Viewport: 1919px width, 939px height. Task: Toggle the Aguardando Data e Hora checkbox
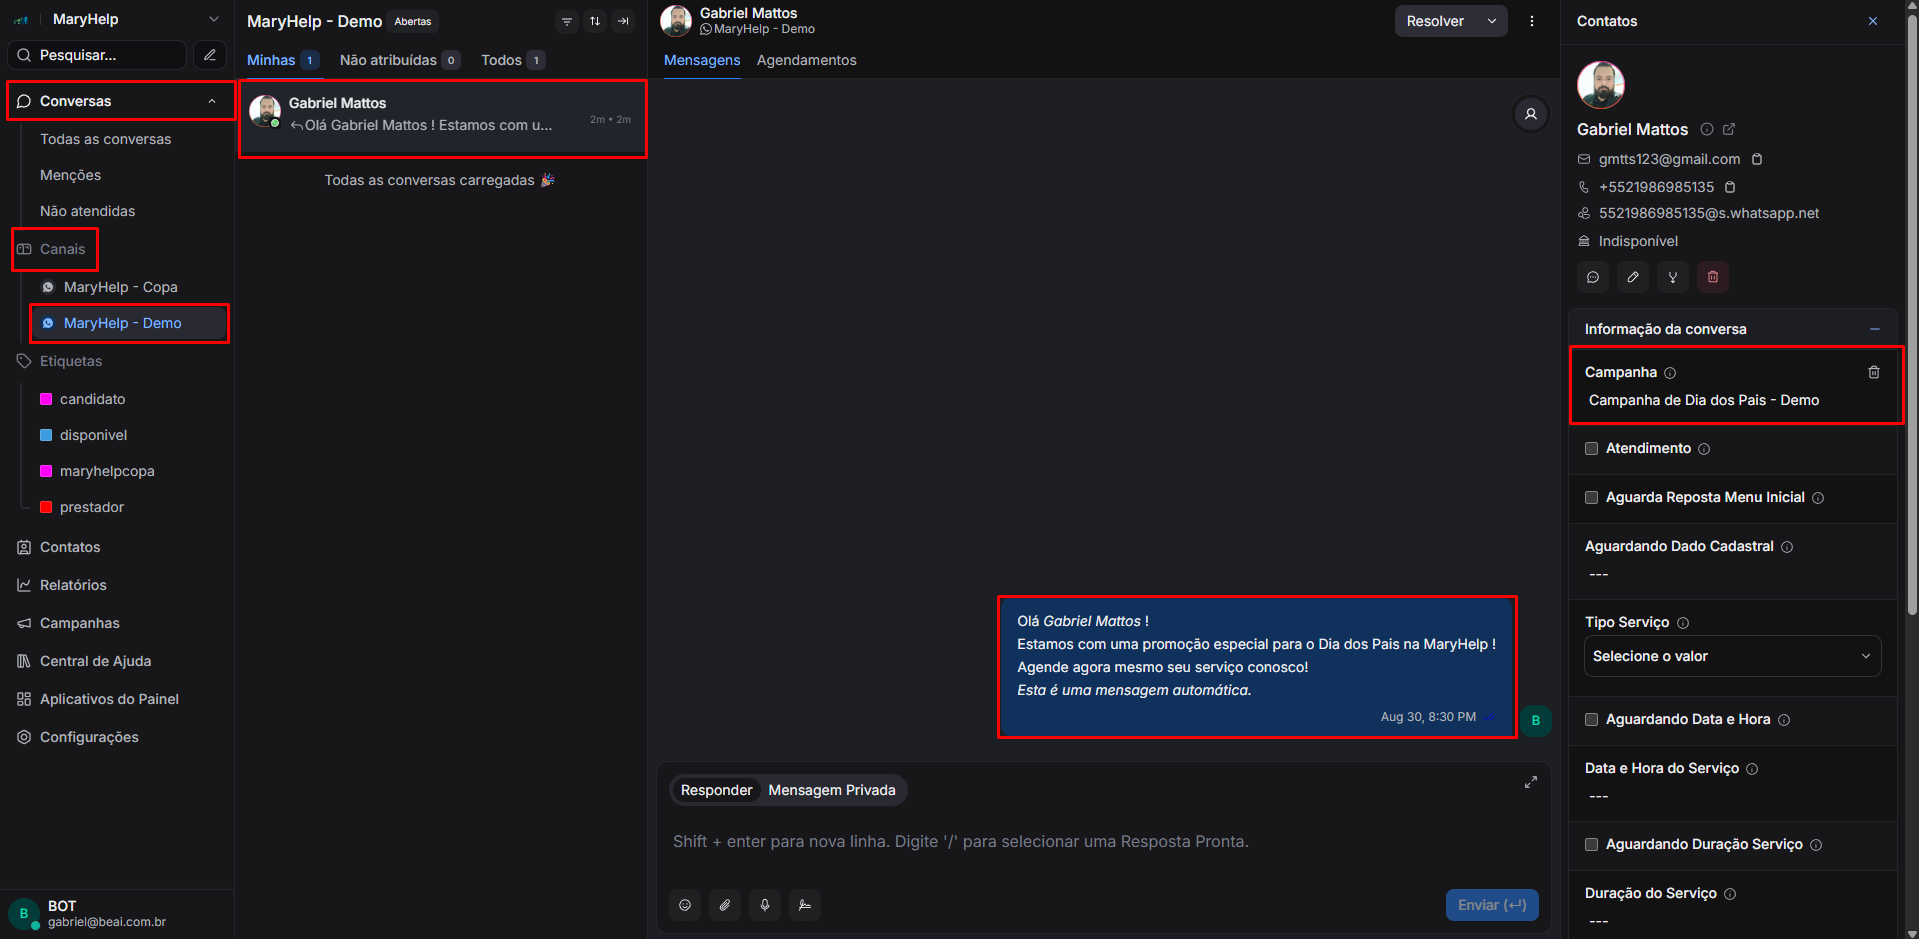click(x=1592, y=720)
